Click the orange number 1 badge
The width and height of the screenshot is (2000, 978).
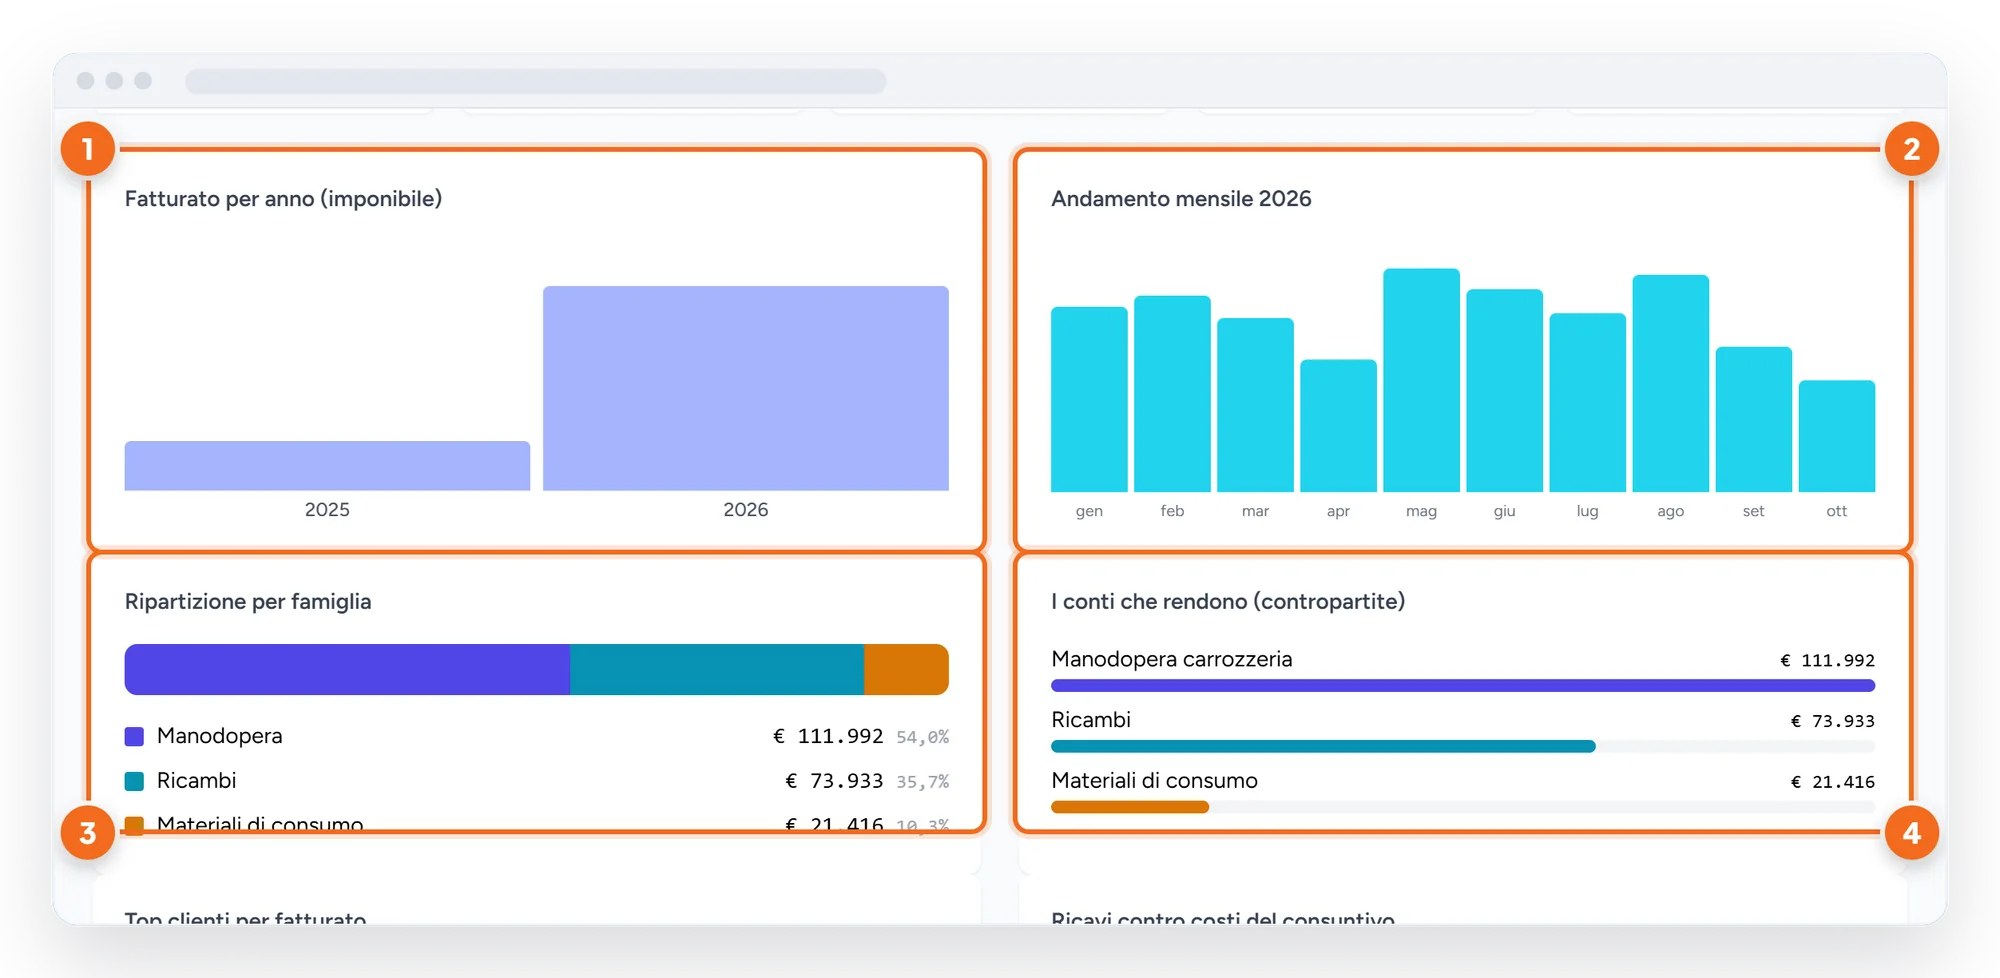[x=88, y=149]
